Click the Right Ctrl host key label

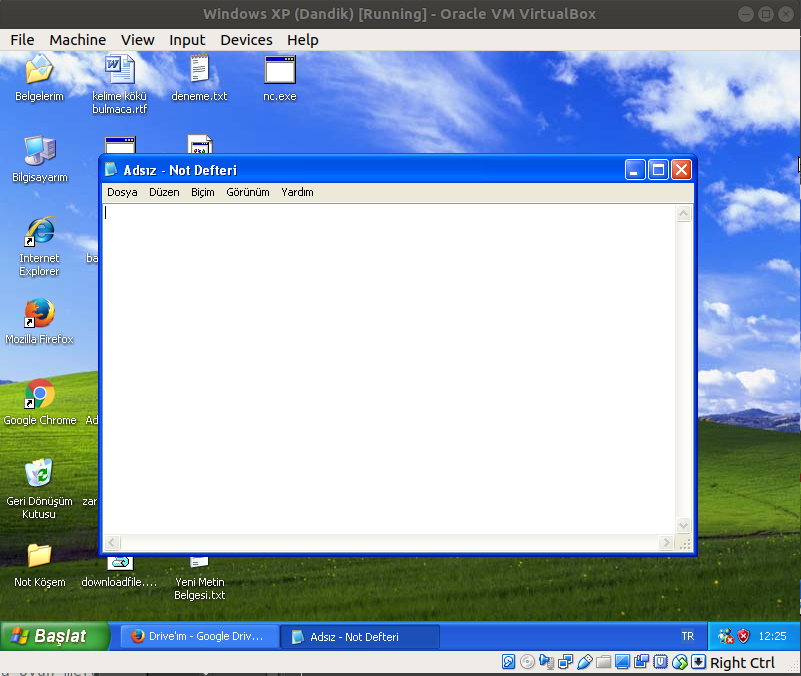coord(742,663)
